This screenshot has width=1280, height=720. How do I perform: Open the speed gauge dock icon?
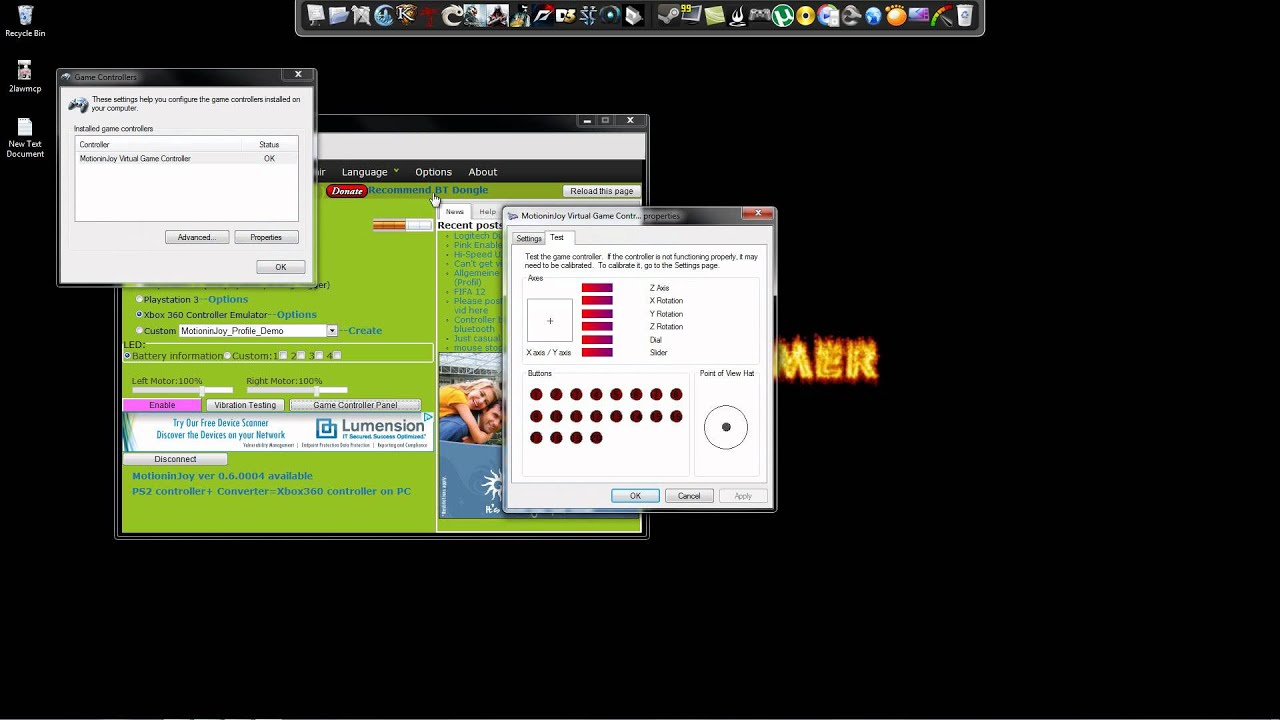click(942, 15)
